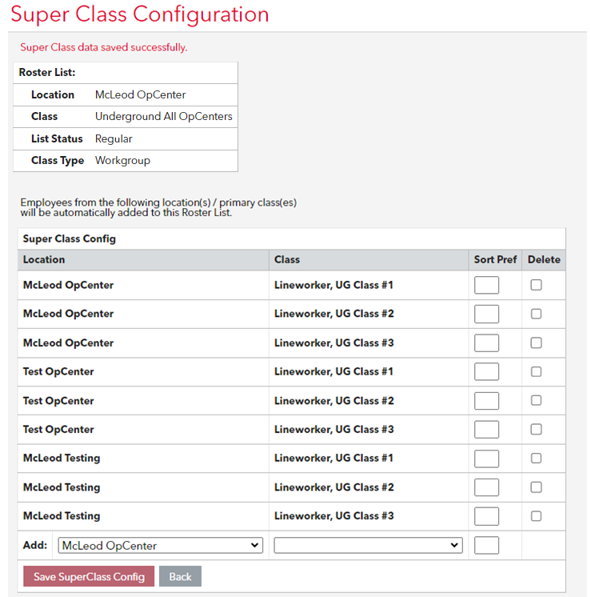Check Delete for McLeod OpCenter UG Class #3
590x597 pixels.
[536, 343]
